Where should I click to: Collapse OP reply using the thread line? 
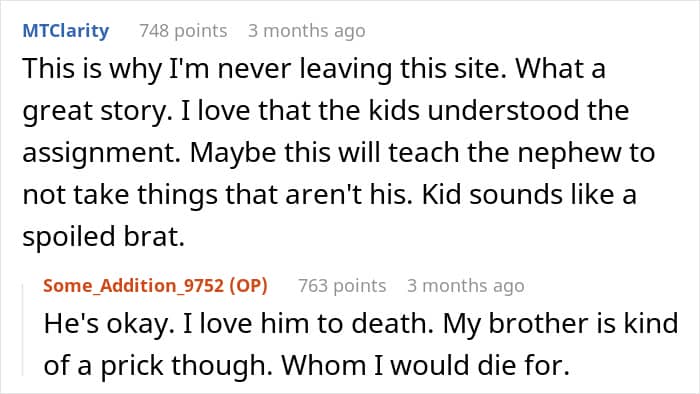pos(23,330)
